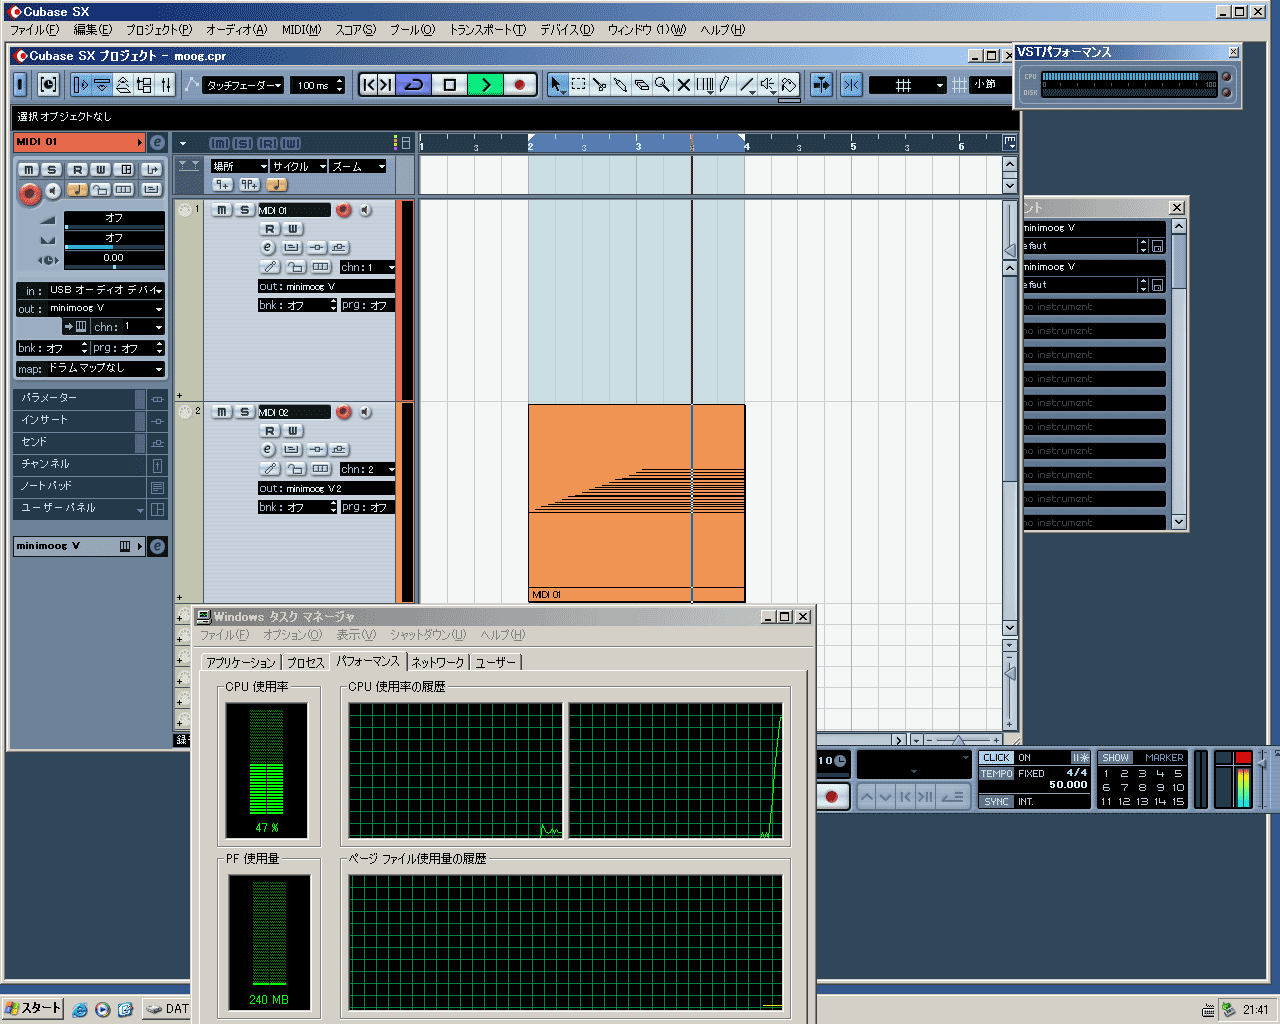The image size is (1280, 1024).
Task: Click the toolbar Record button
Action: coord(520,85)
